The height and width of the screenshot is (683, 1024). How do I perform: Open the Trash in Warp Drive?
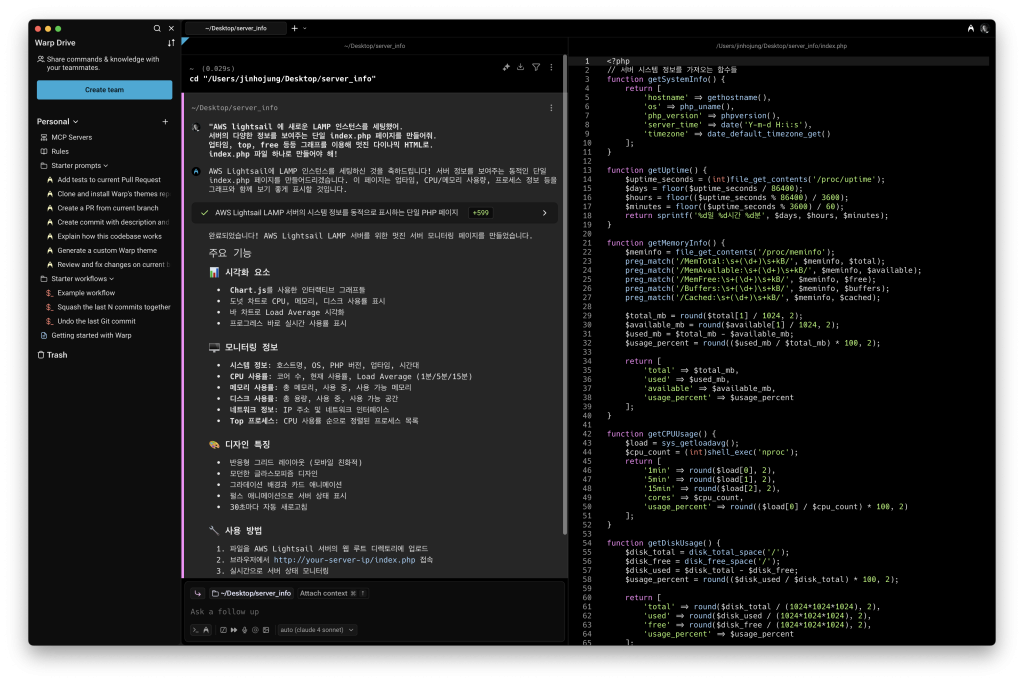pos(52,355)
